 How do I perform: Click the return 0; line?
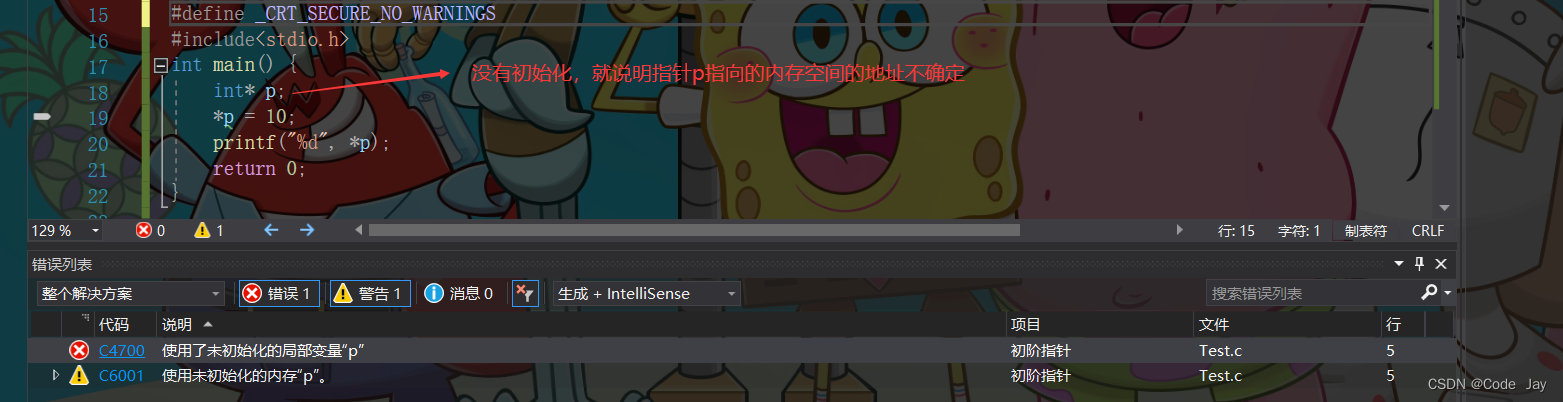[259, 168]
